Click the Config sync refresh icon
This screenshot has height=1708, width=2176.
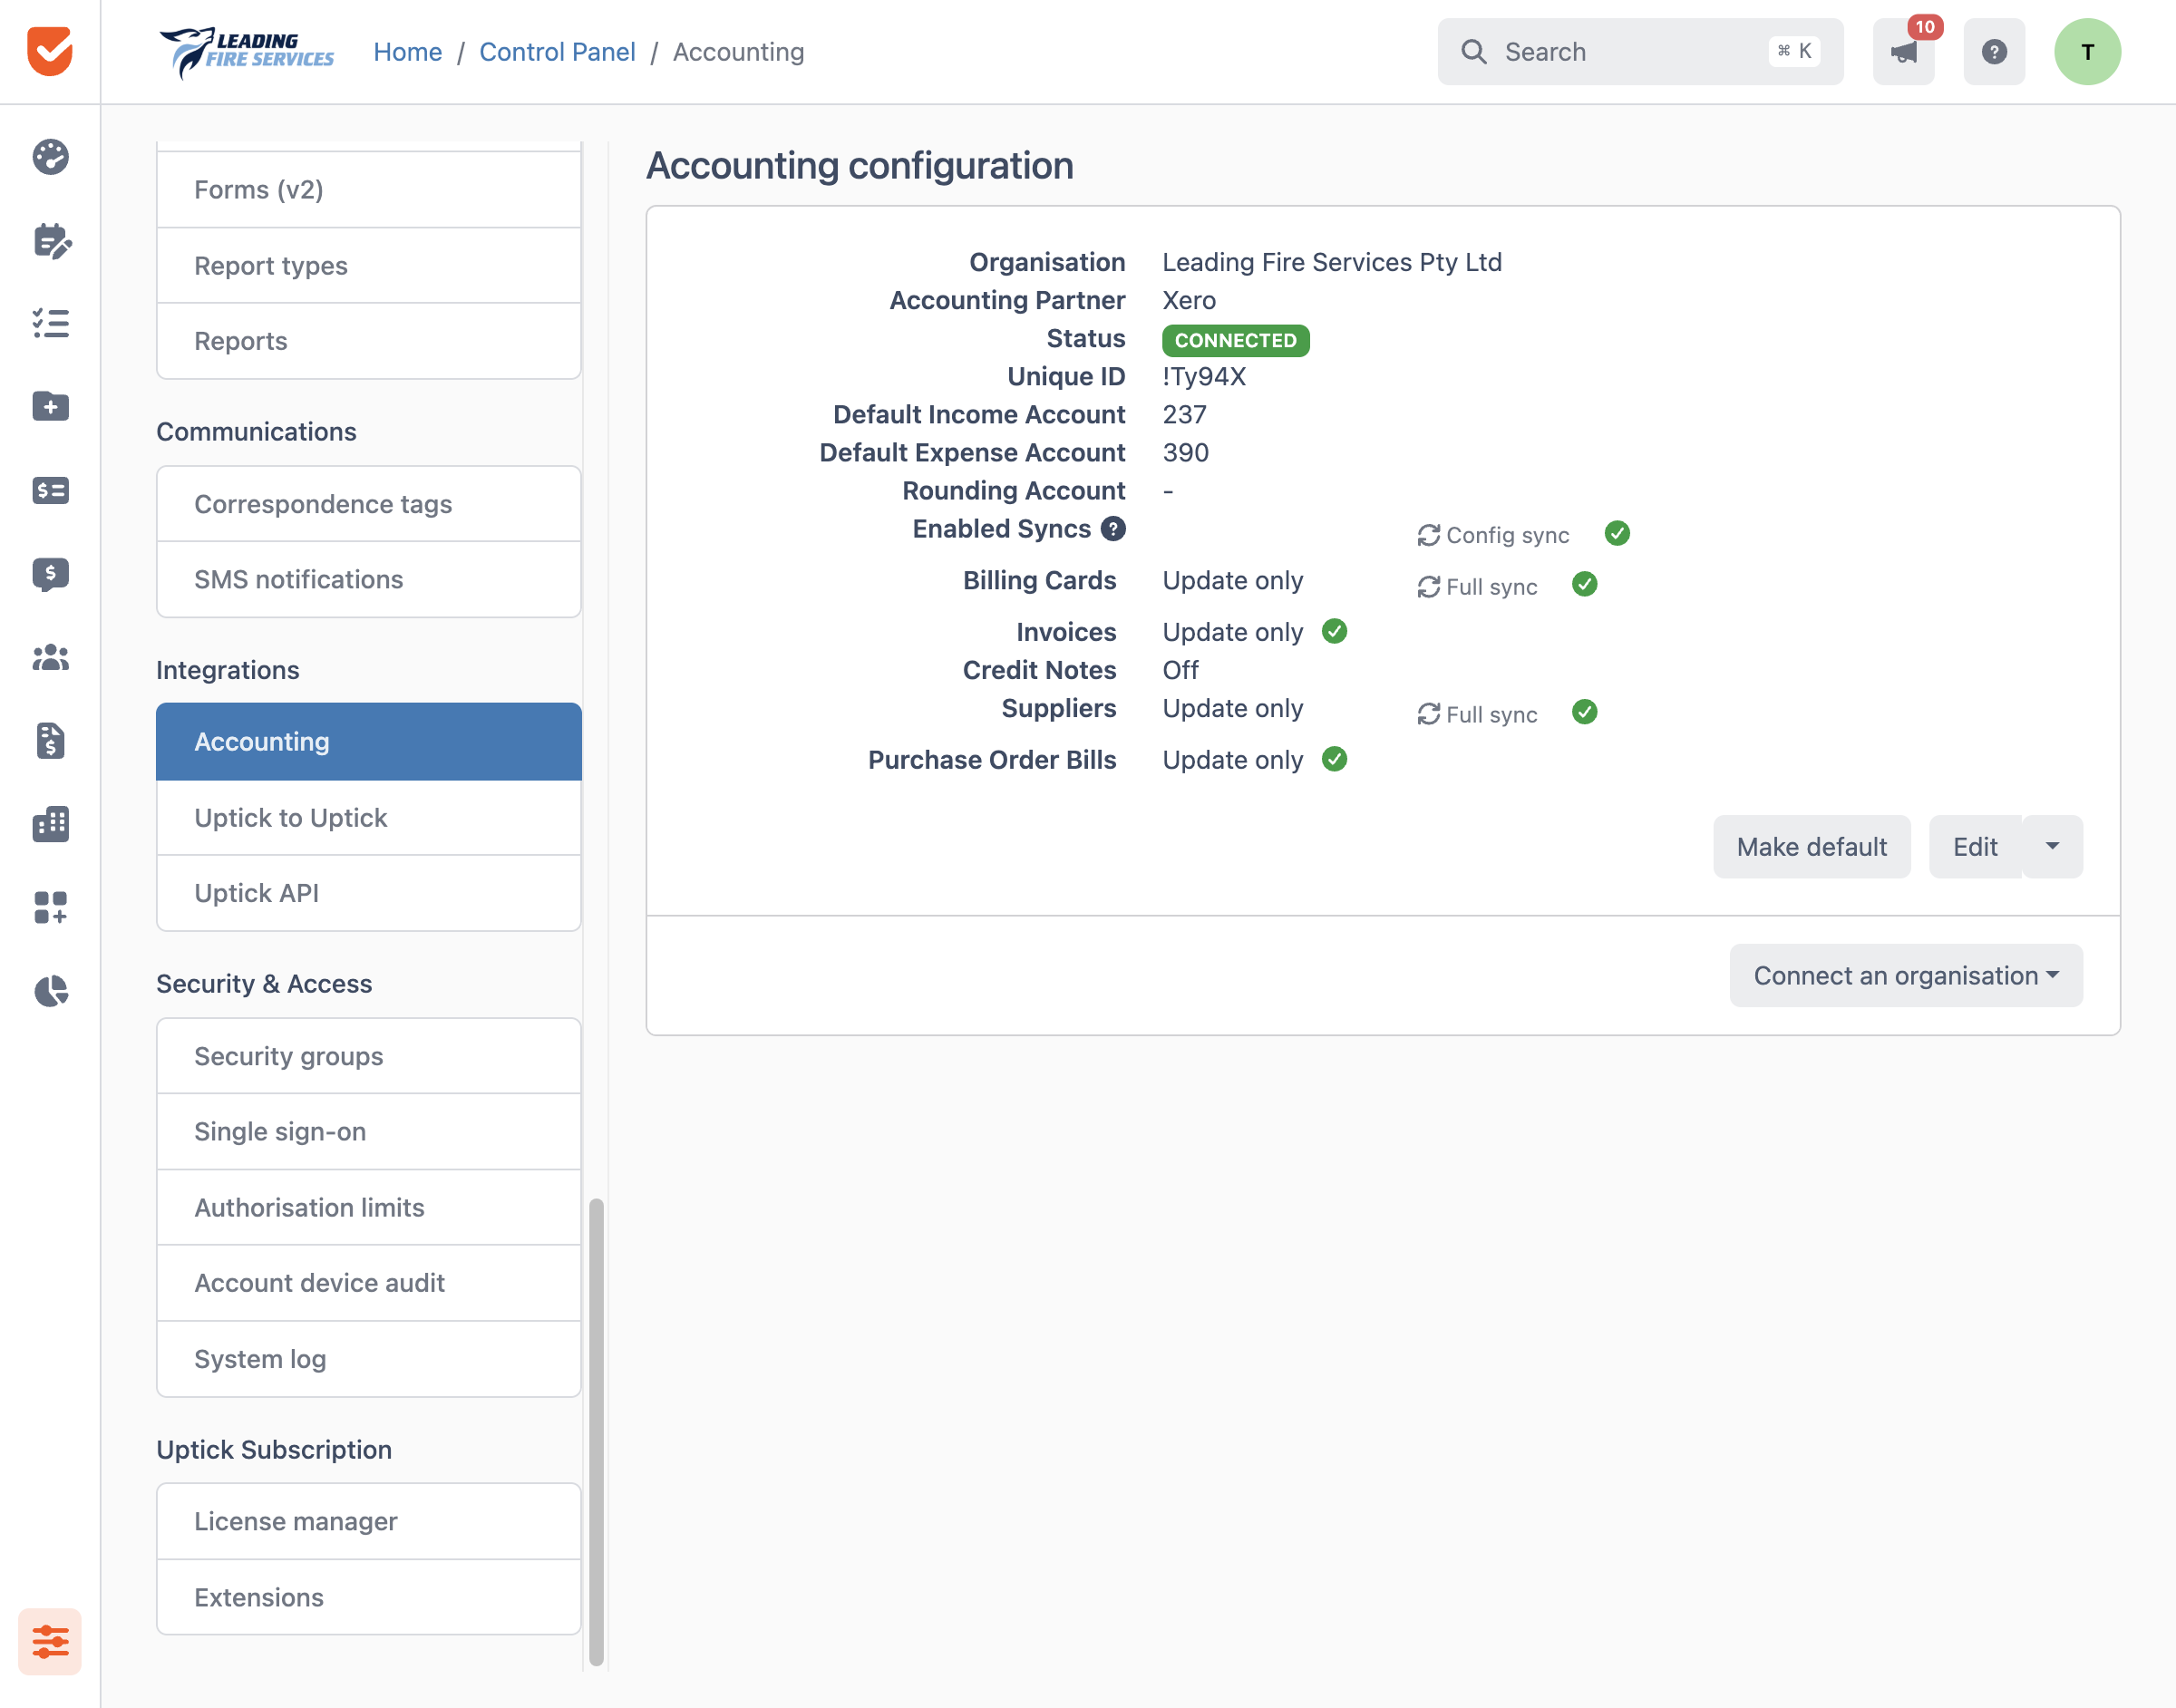[x=1429, y=535]
